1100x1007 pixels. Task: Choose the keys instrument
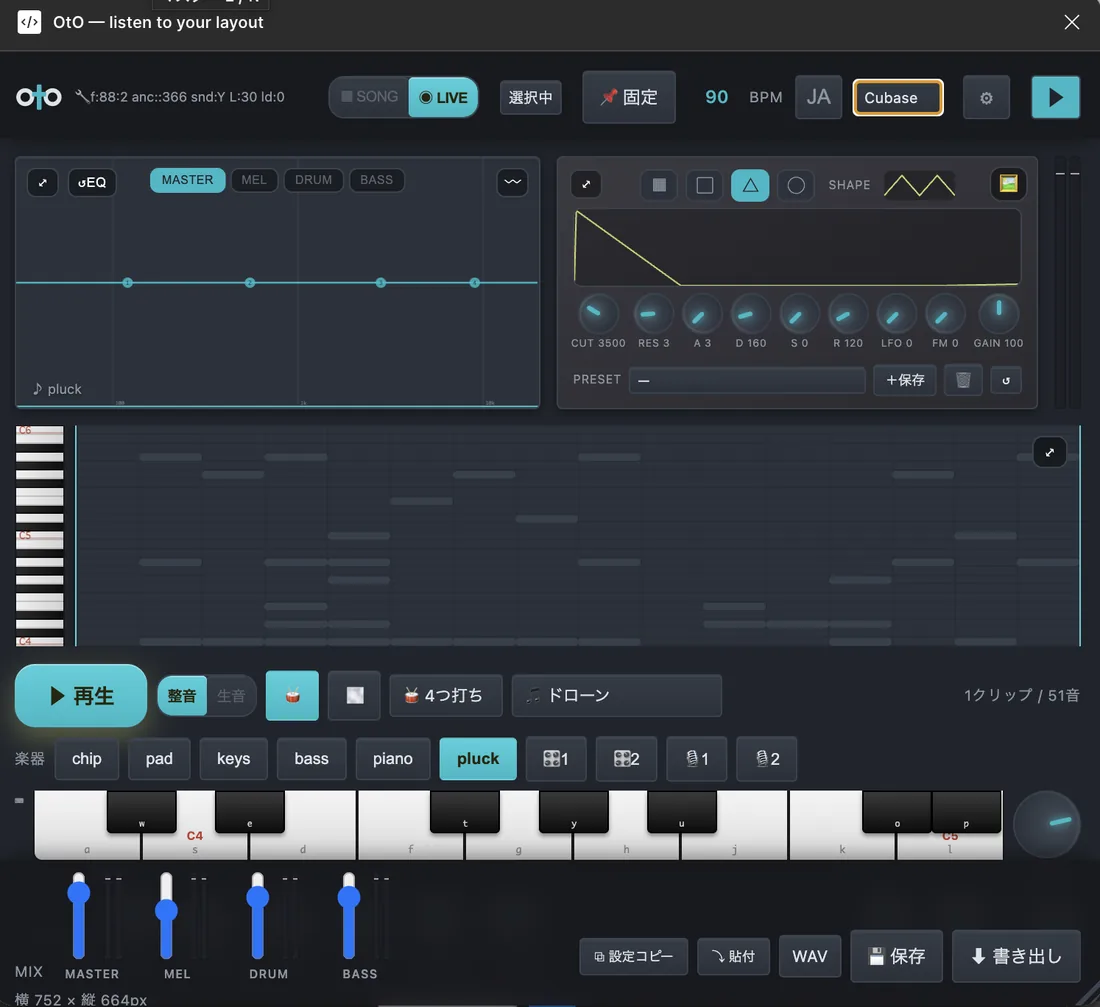(x=234, y=759)
